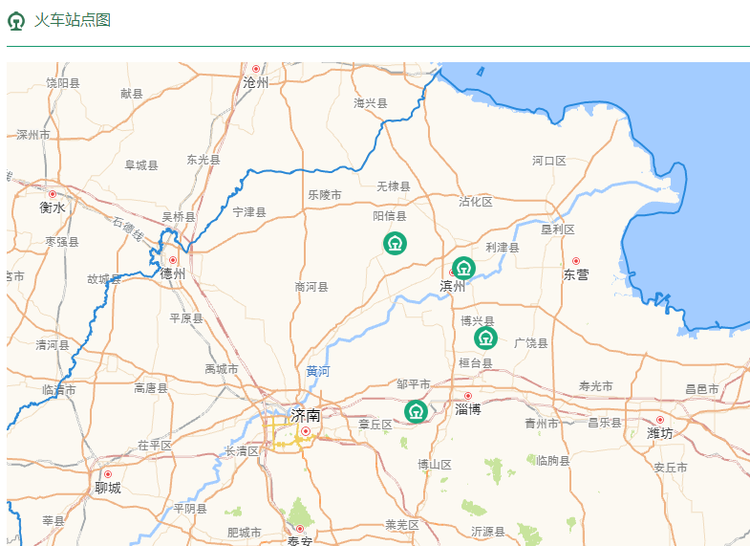Click the 沂源县 label
This screenshot has height=546, width=750.
(x=488, y=532)
